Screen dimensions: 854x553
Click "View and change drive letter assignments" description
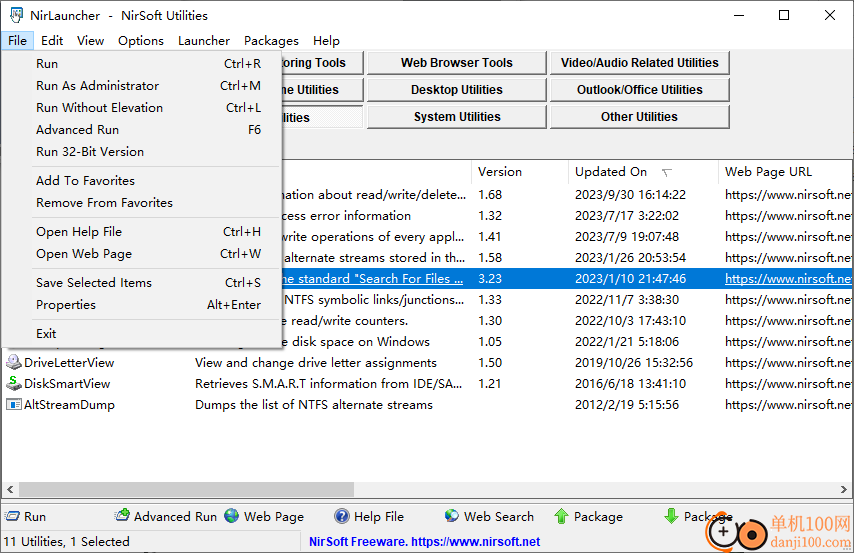316,363
